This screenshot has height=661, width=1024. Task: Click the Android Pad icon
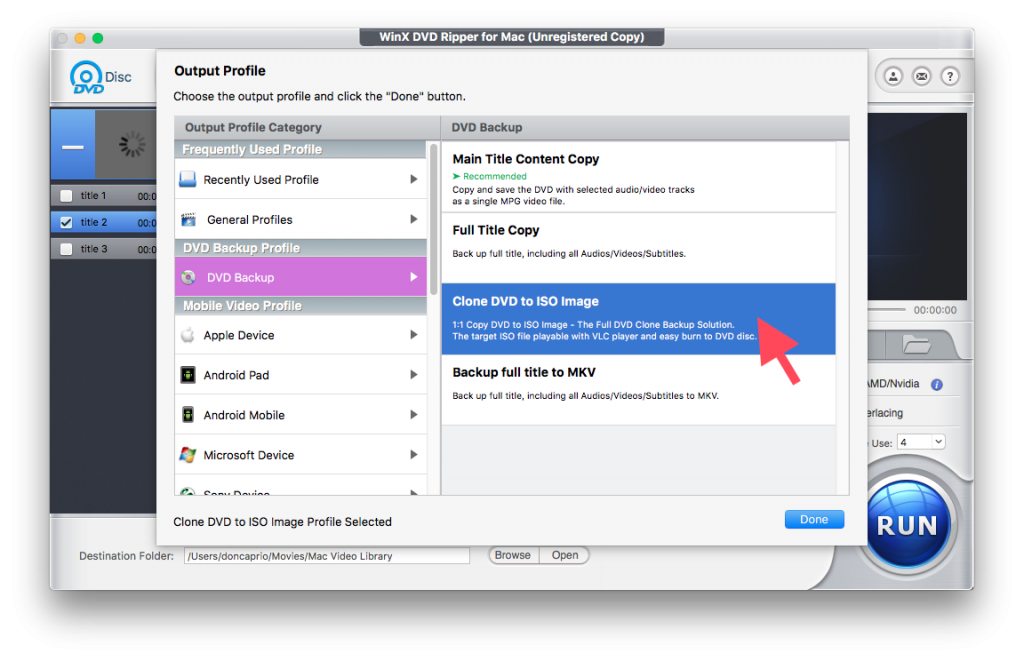point(188,375)
